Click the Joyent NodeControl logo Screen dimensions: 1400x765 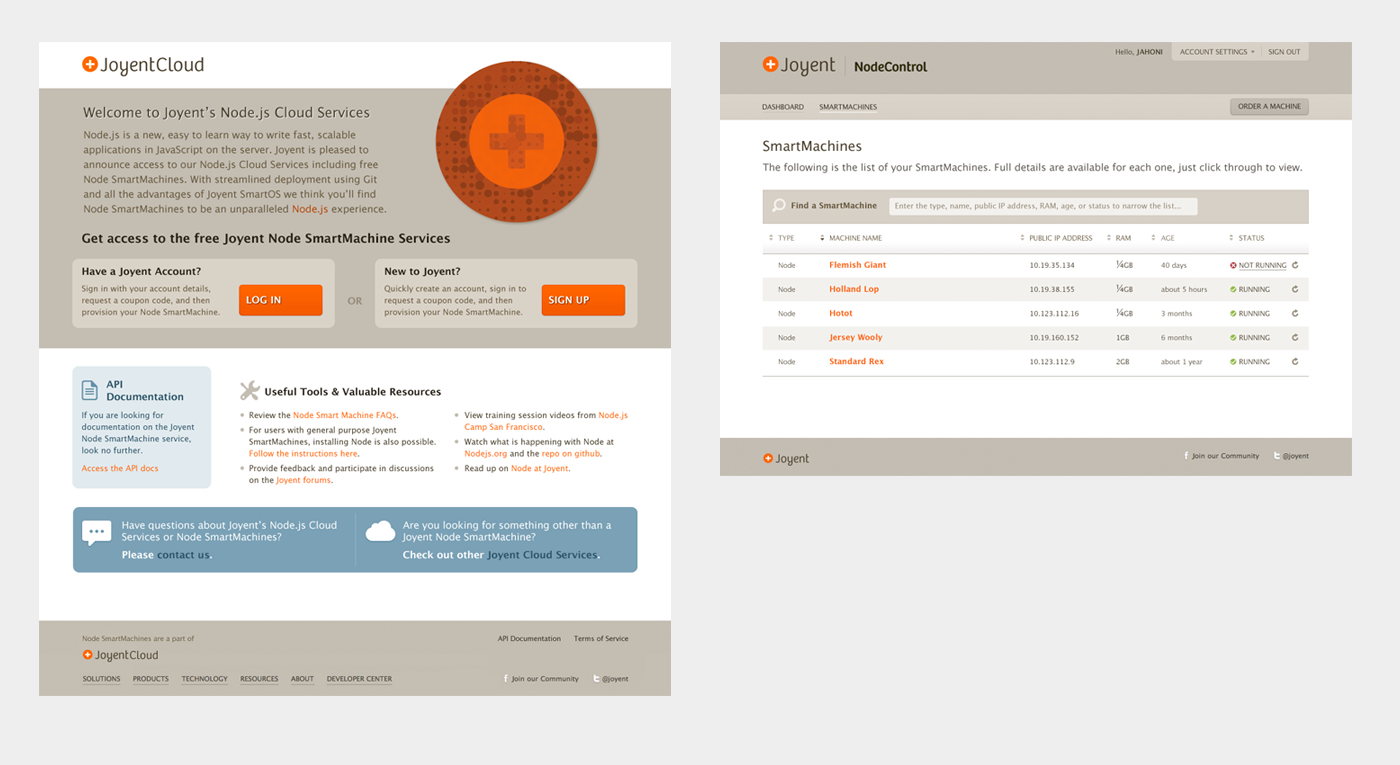pyautogui.click(x=845, y=66)
